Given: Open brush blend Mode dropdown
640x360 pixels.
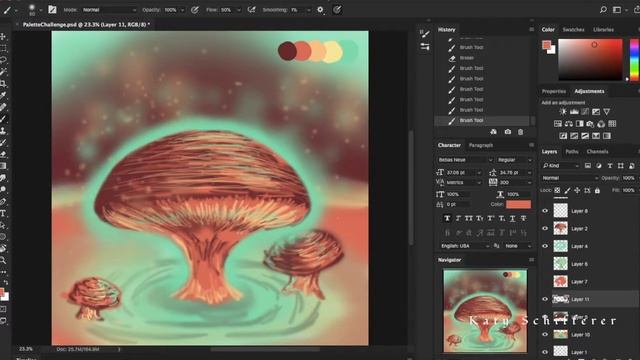Looking at the screenshot, I should (109, 9).
